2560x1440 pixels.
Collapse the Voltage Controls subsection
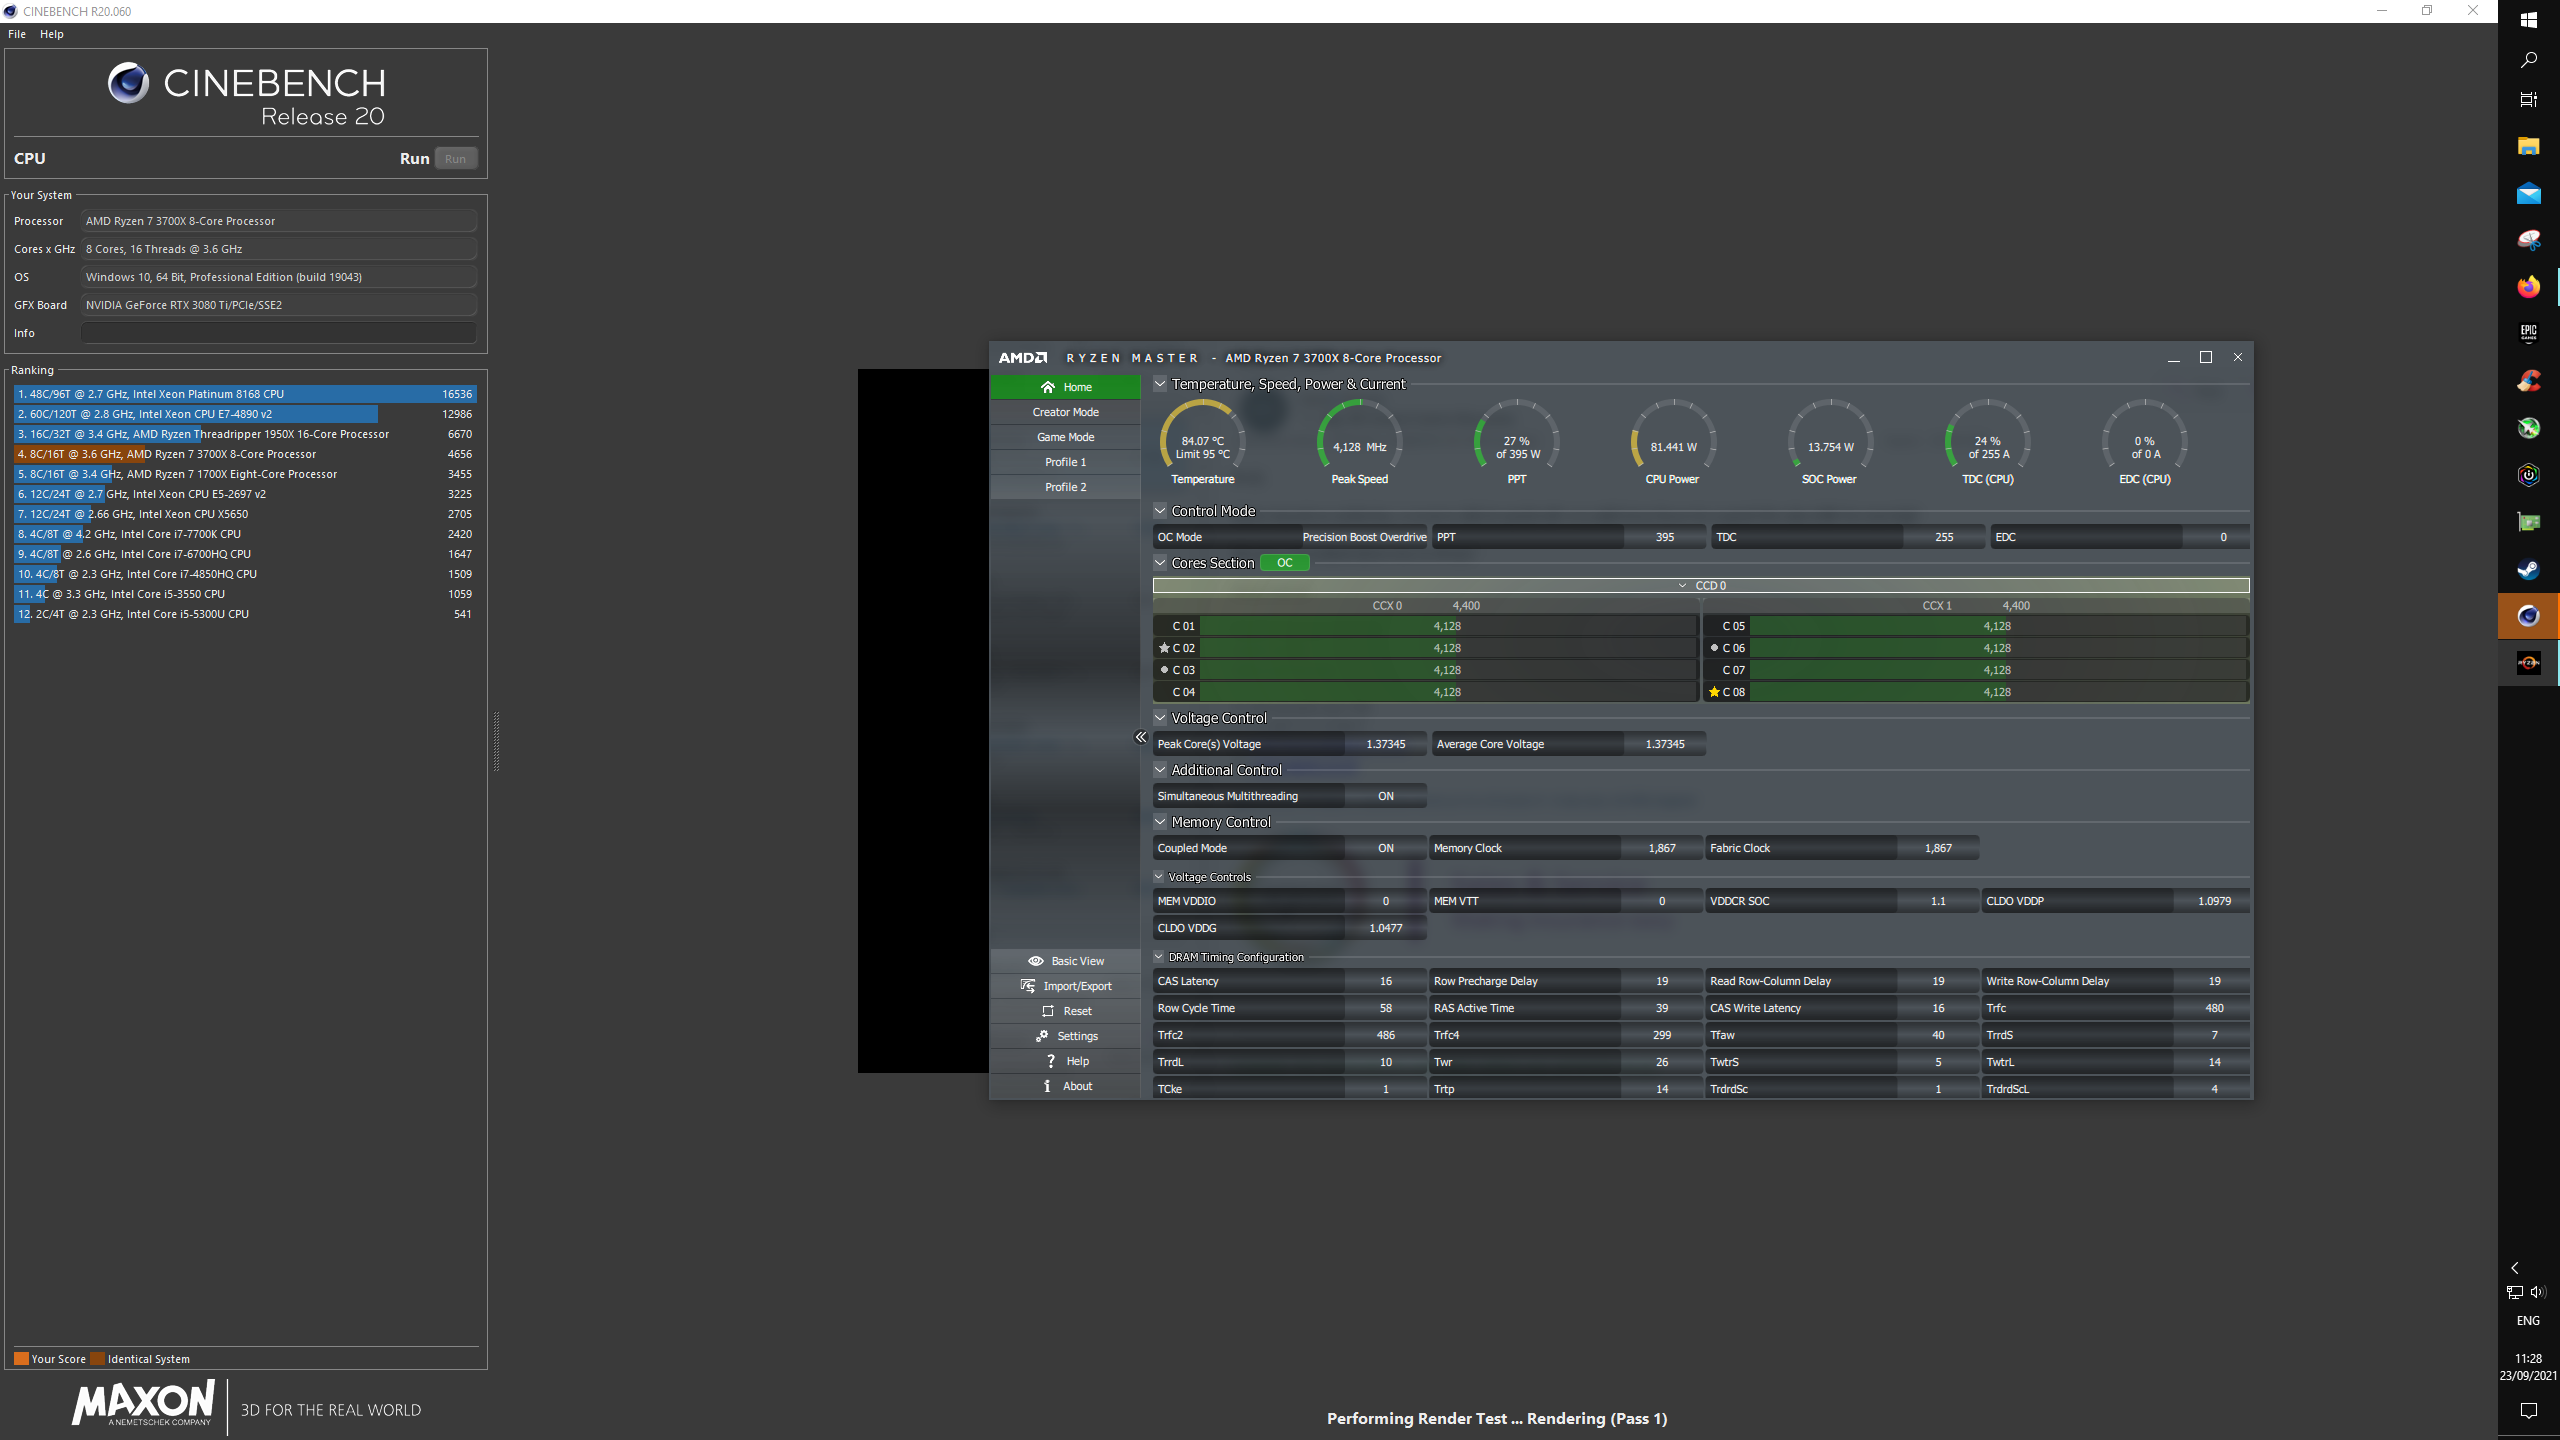click(x=1160, y=877)
